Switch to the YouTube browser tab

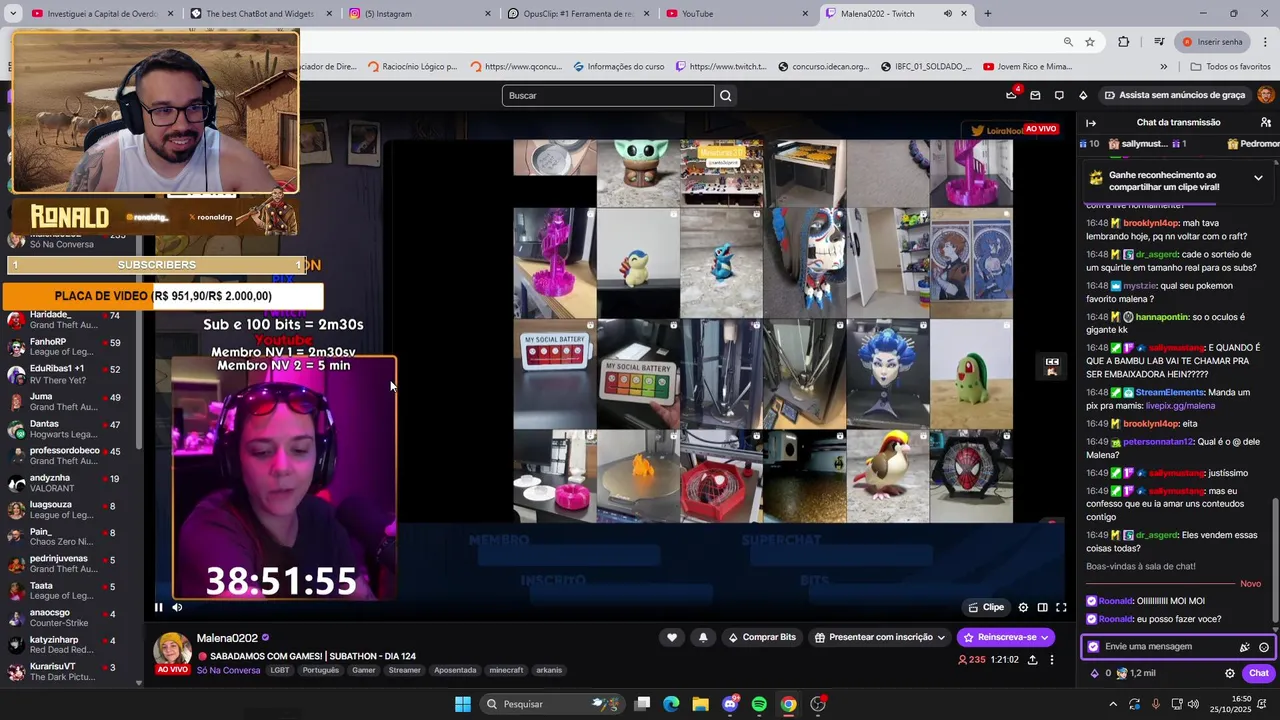pyautogui.click(x=737, y=14)
